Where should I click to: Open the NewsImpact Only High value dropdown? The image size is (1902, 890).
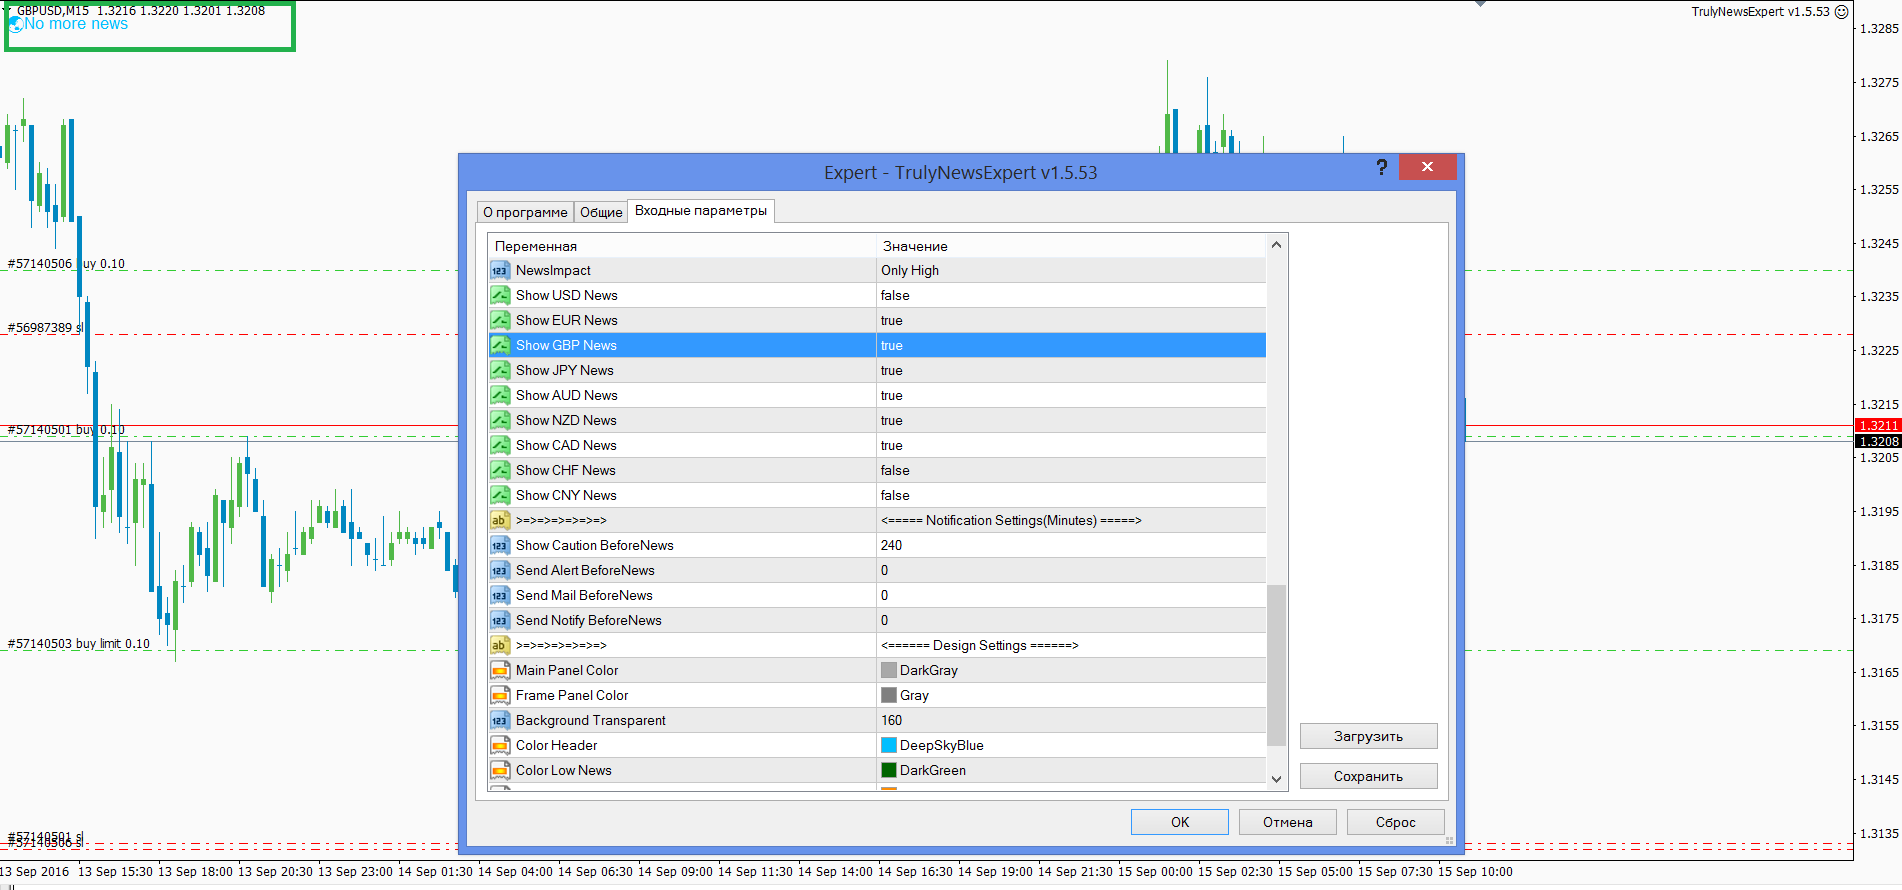(1071, 270)
